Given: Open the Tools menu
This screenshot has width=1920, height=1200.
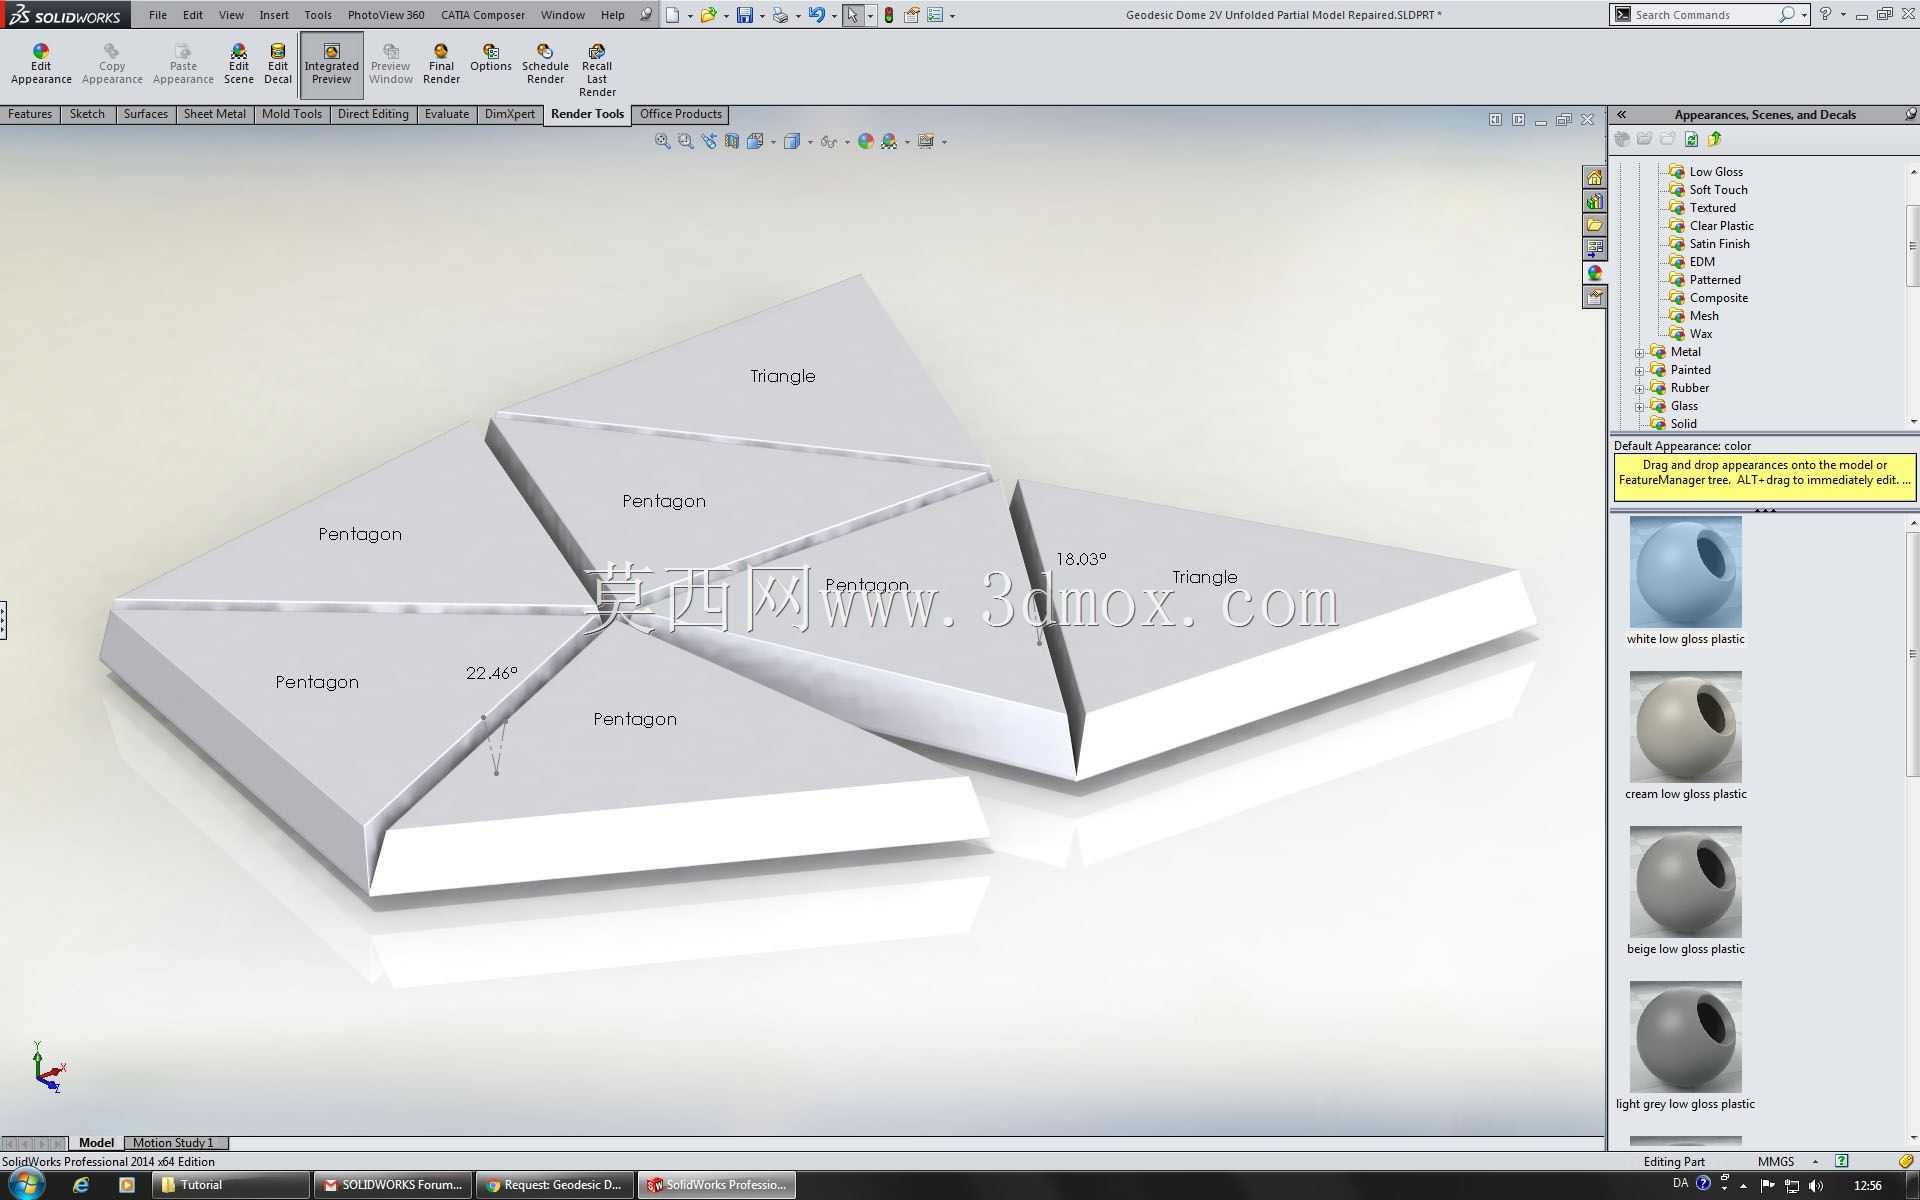Looking at the screenshot, I should tap(317, 15).
